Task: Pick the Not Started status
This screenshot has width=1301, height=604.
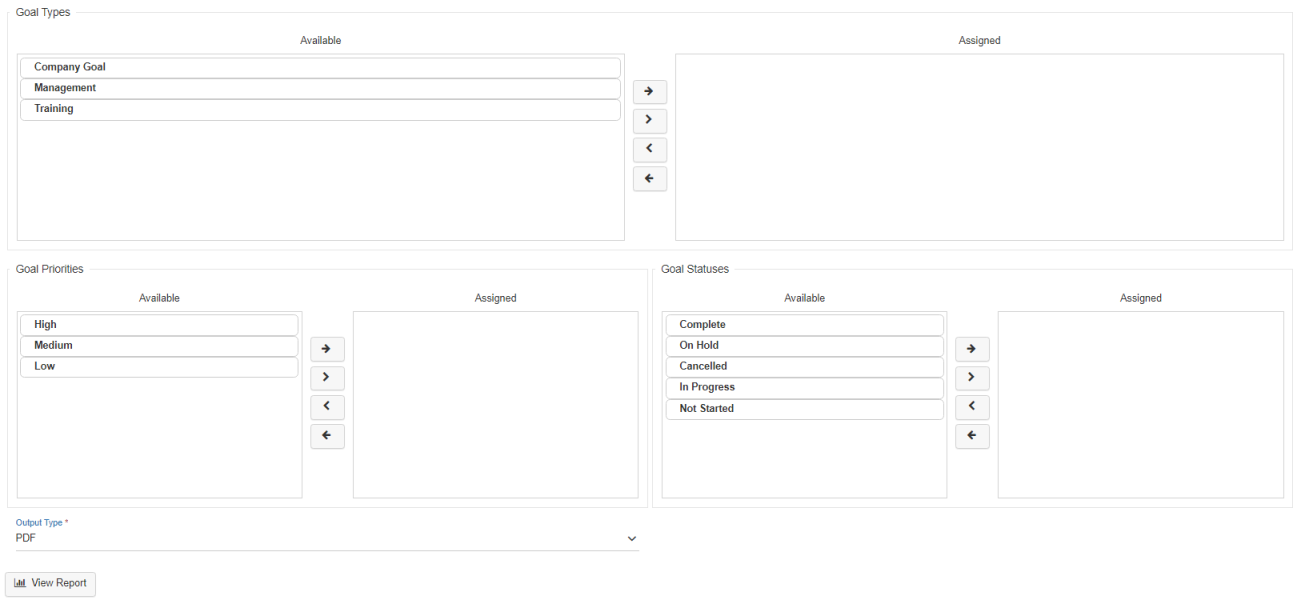Action: click(x=804, y=409)
